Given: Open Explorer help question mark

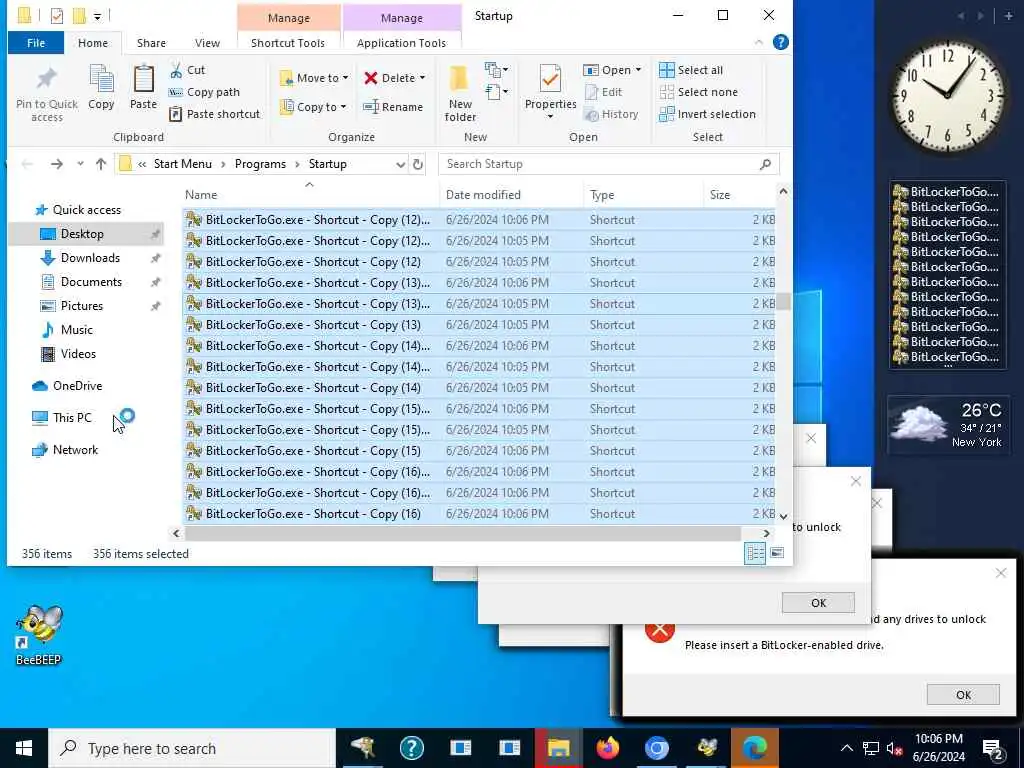Looking at the screenshot, I should [780, 42].
